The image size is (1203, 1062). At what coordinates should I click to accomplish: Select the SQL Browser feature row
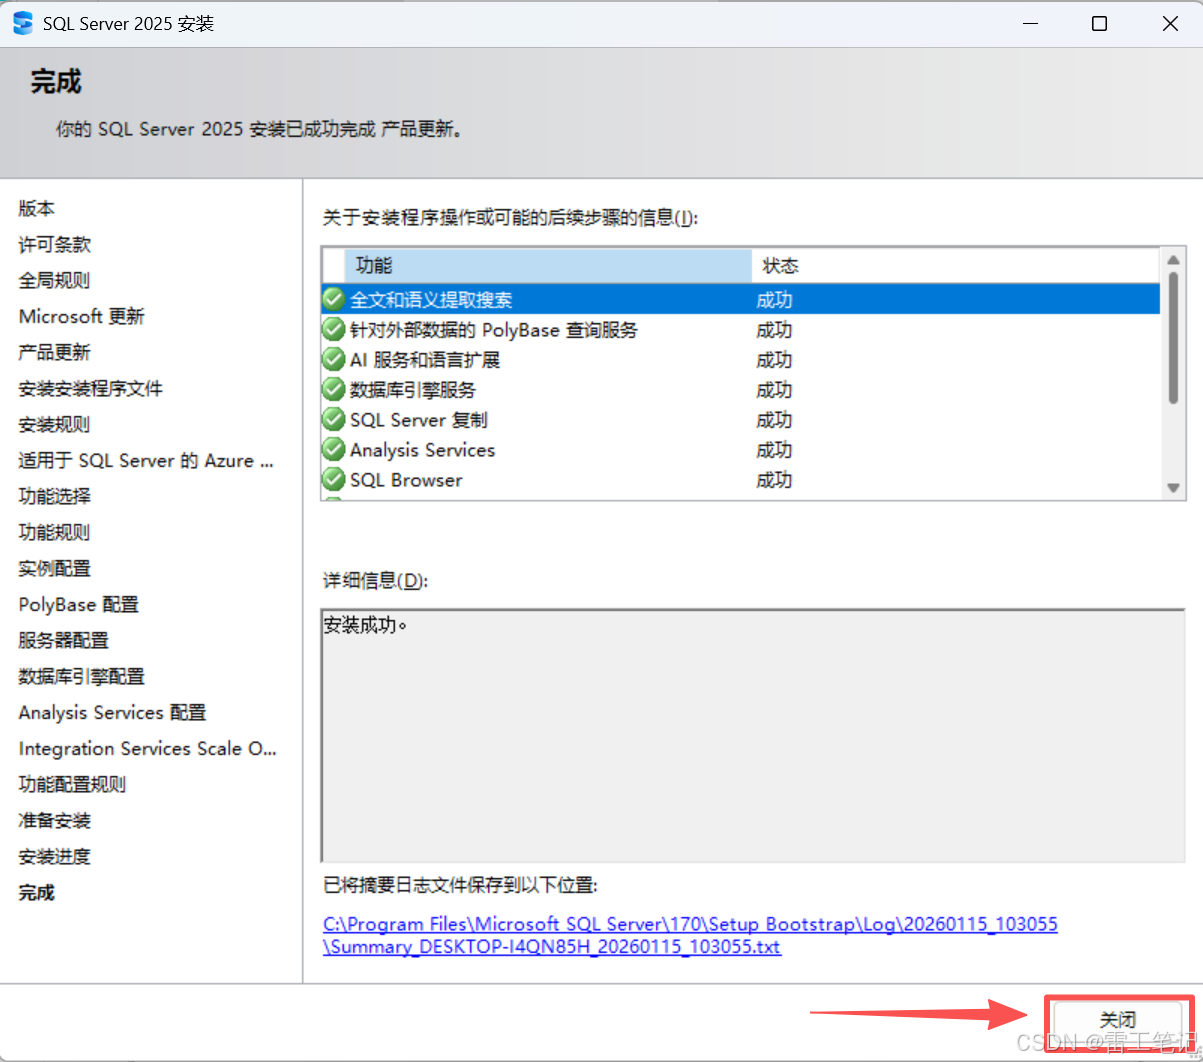(x=740, y=479)
